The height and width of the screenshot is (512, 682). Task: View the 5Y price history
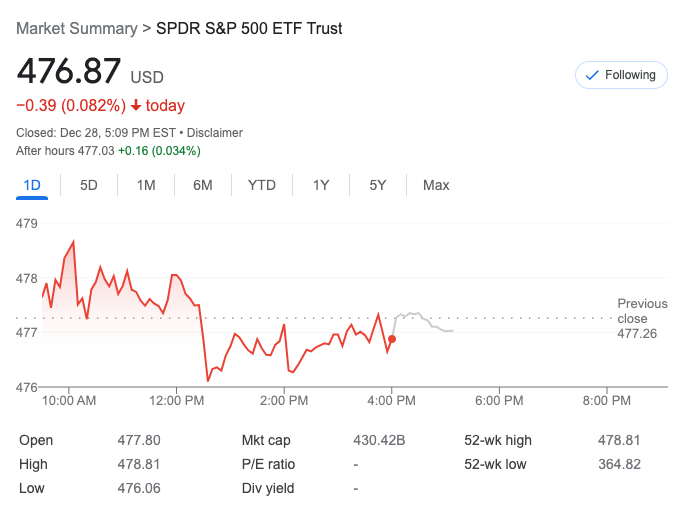pyautogui.click(x=377, y=185)
